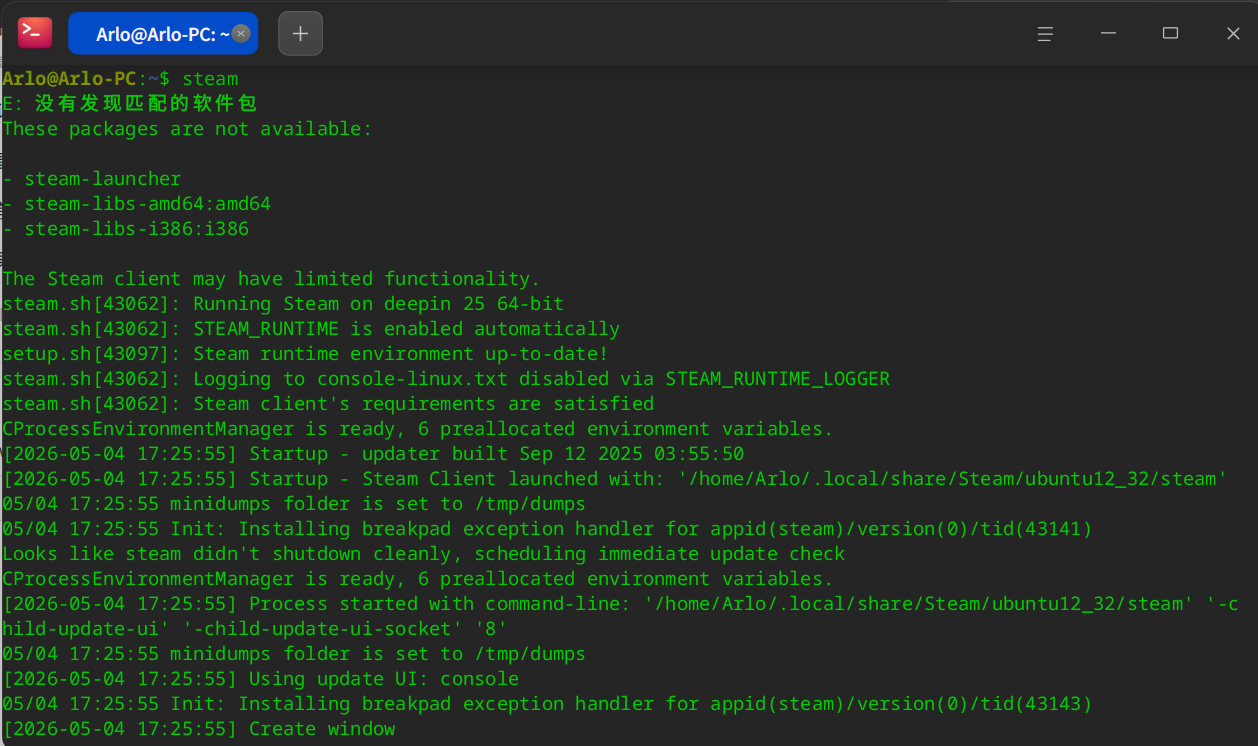Minimize the terminal window

(1108, 34)
